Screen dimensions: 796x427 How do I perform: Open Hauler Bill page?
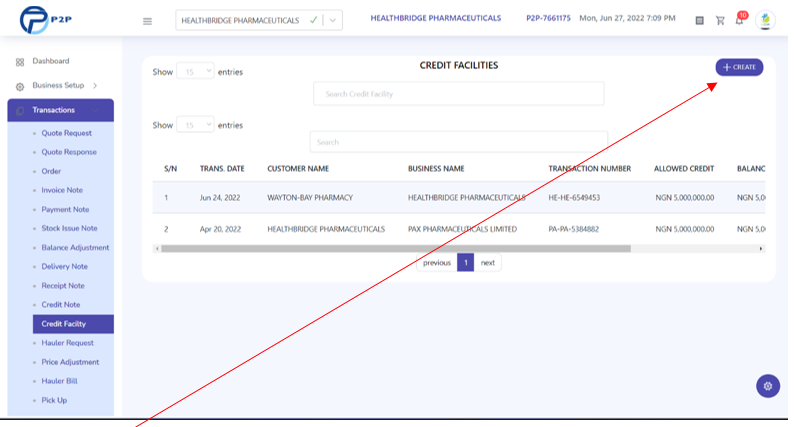tap(59, 381)
